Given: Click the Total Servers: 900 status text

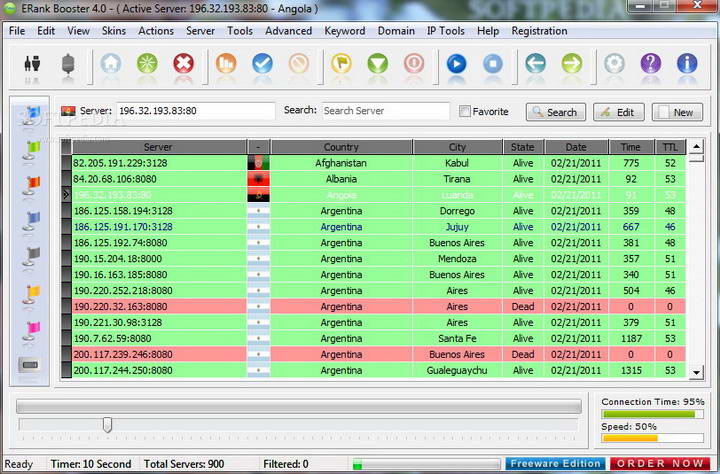Looking at the screenshot, I should click(x=184, y=464).
